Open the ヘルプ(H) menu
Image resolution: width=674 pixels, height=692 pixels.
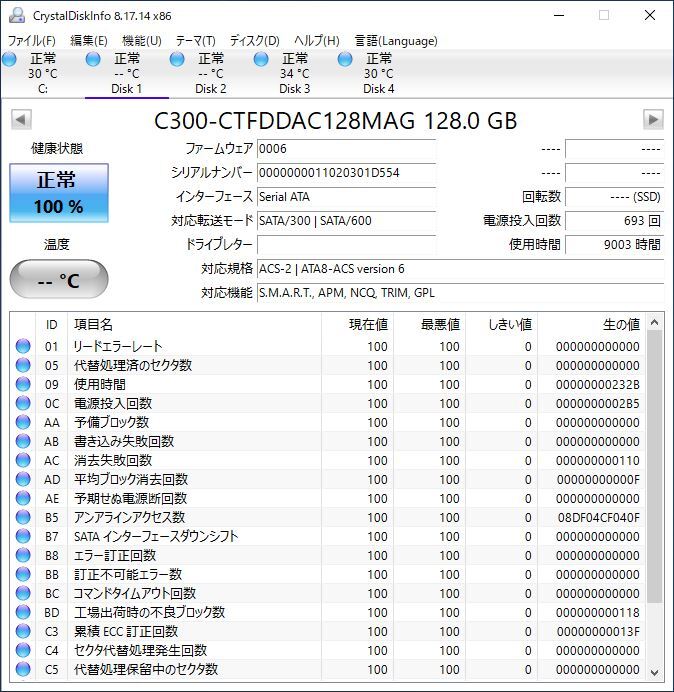[317, 41]
